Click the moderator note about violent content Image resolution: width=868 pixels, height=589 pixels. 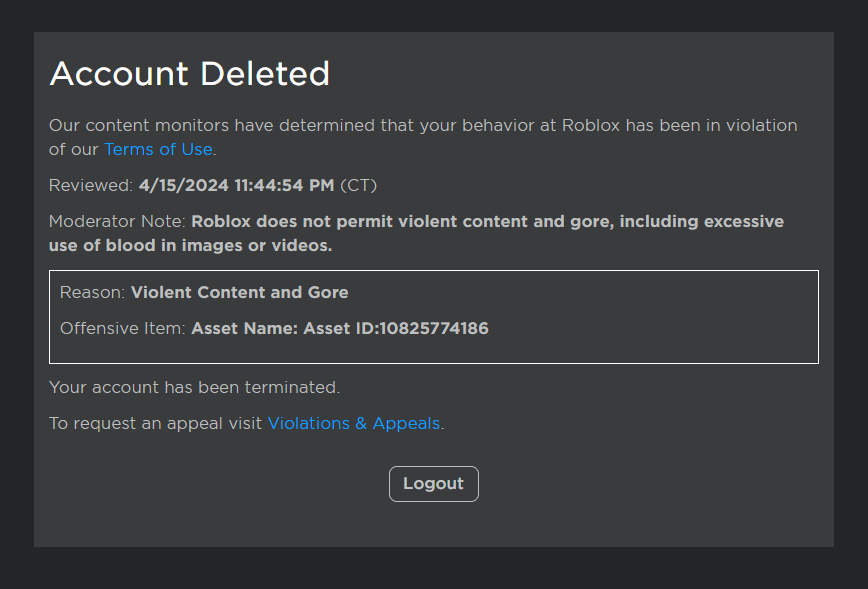416,234
